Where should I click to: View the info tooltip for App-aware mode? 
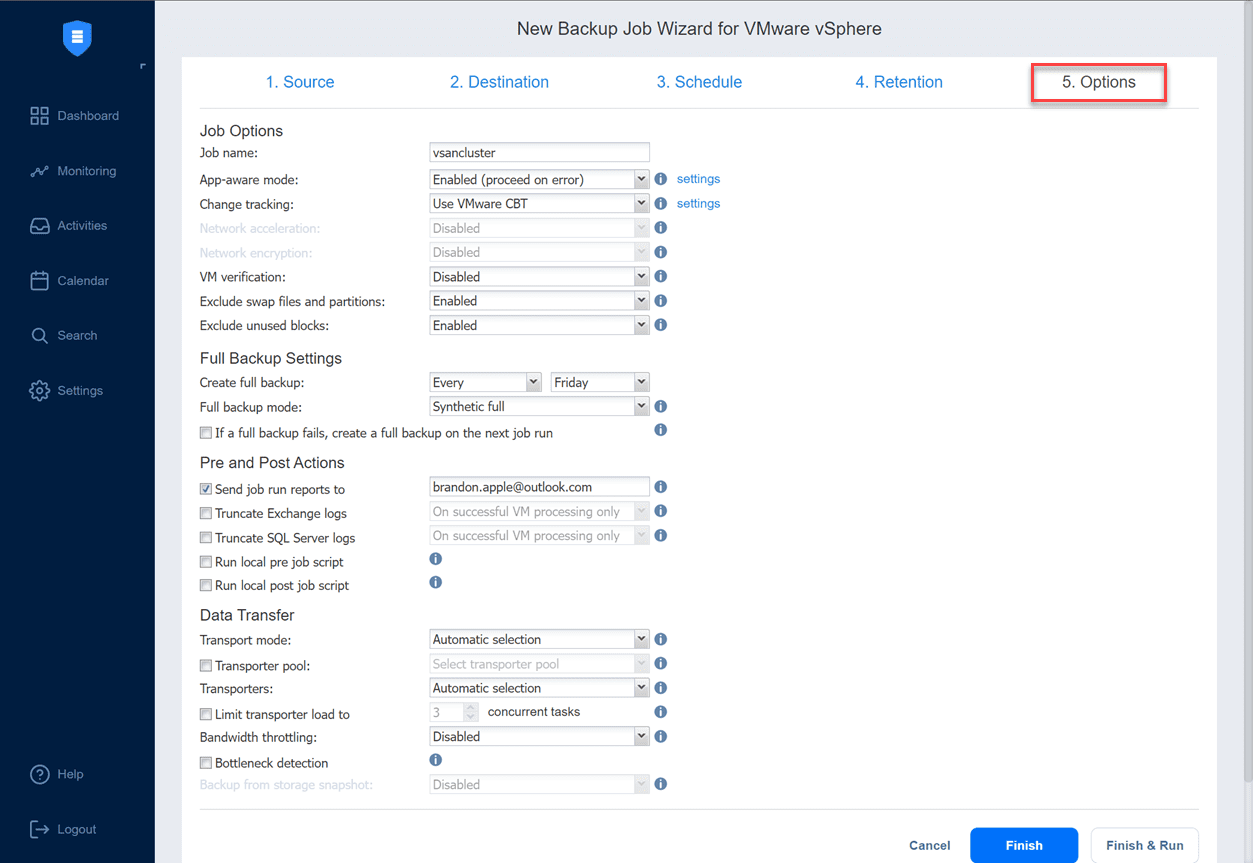point(660,179)
